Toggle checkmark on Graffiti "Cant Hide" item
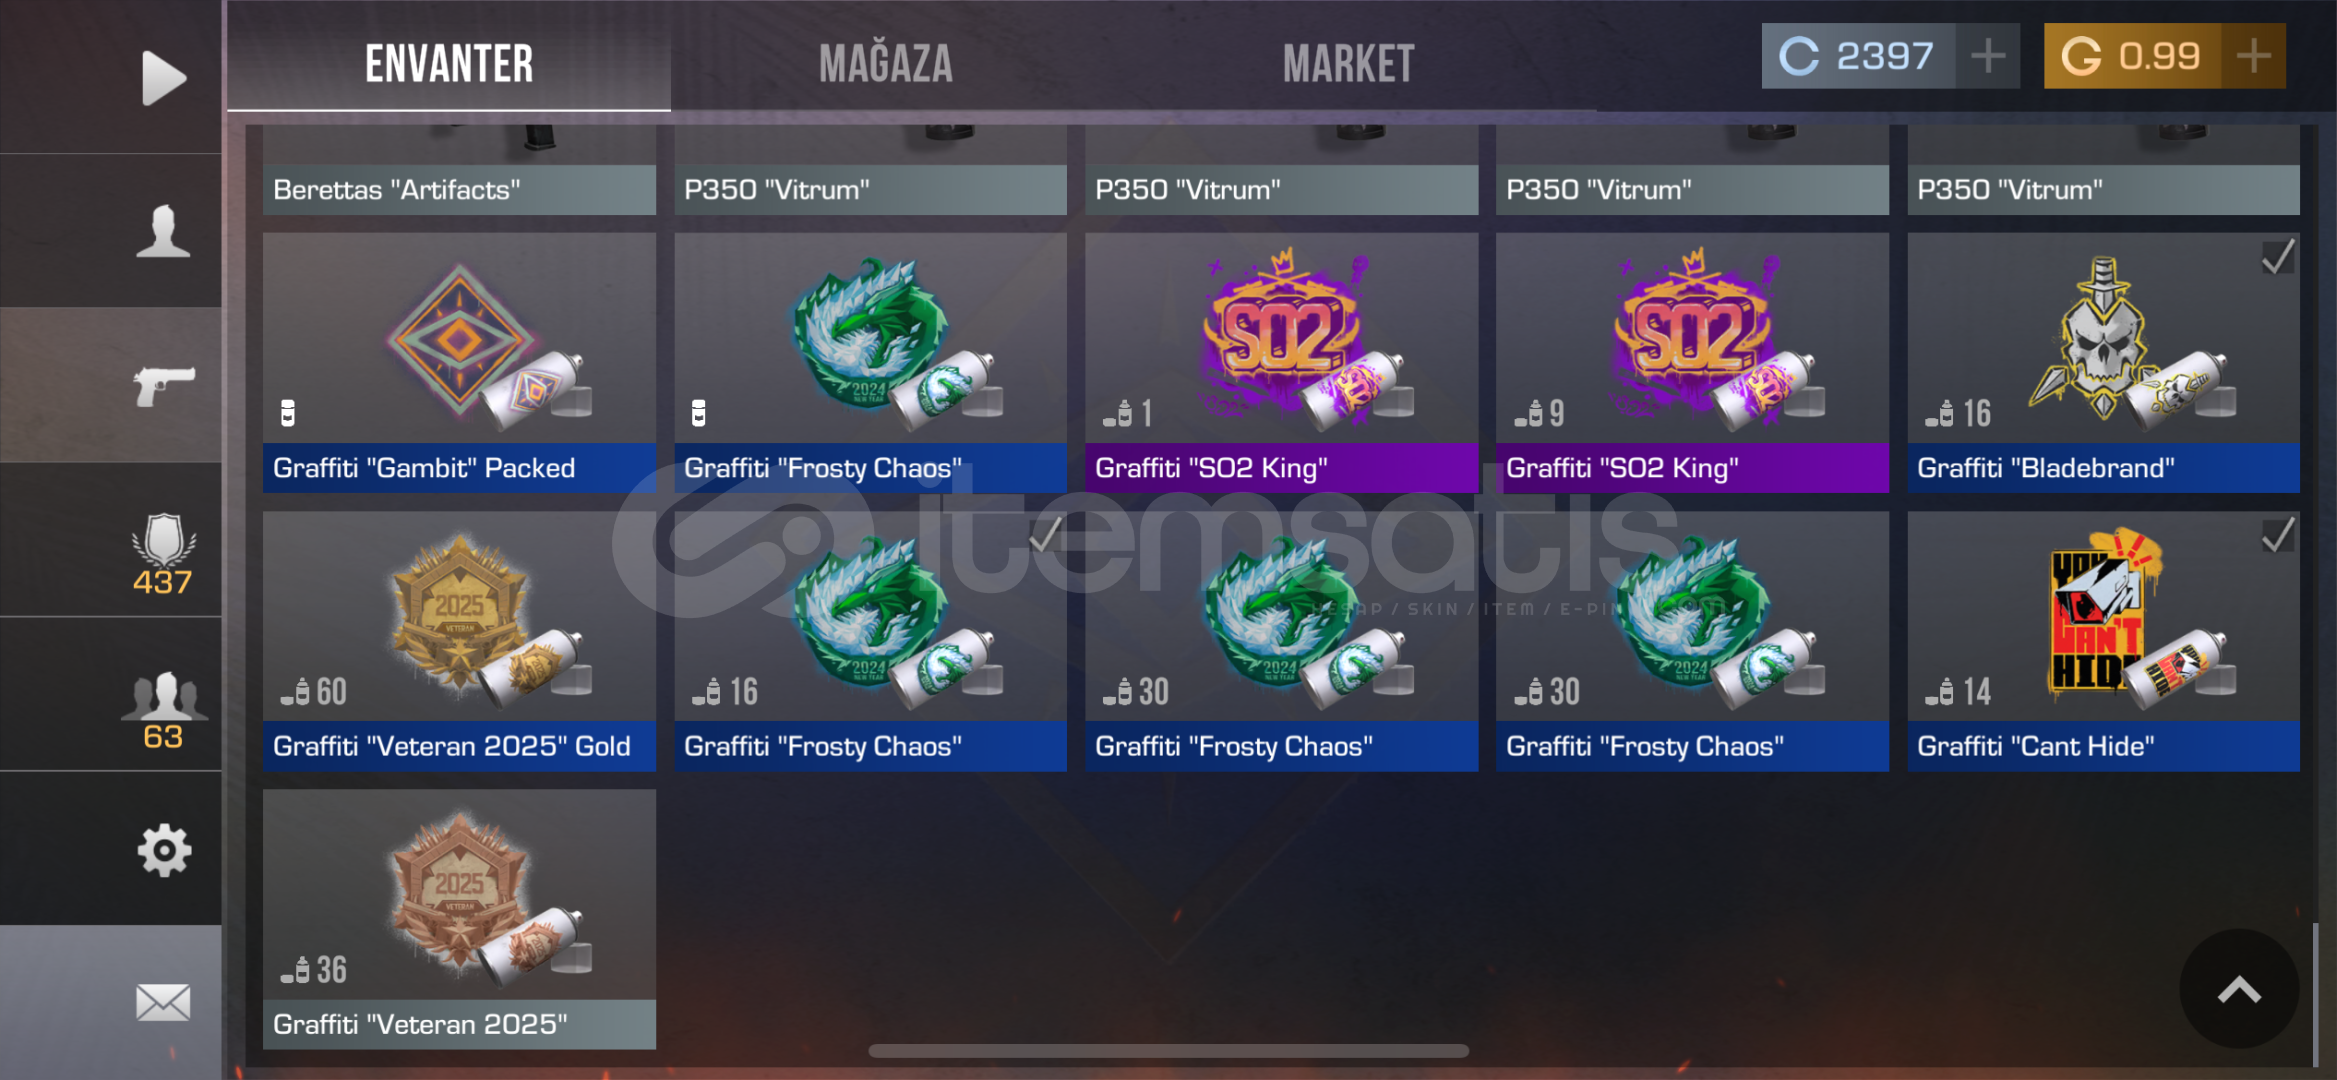 [2277, 535]
